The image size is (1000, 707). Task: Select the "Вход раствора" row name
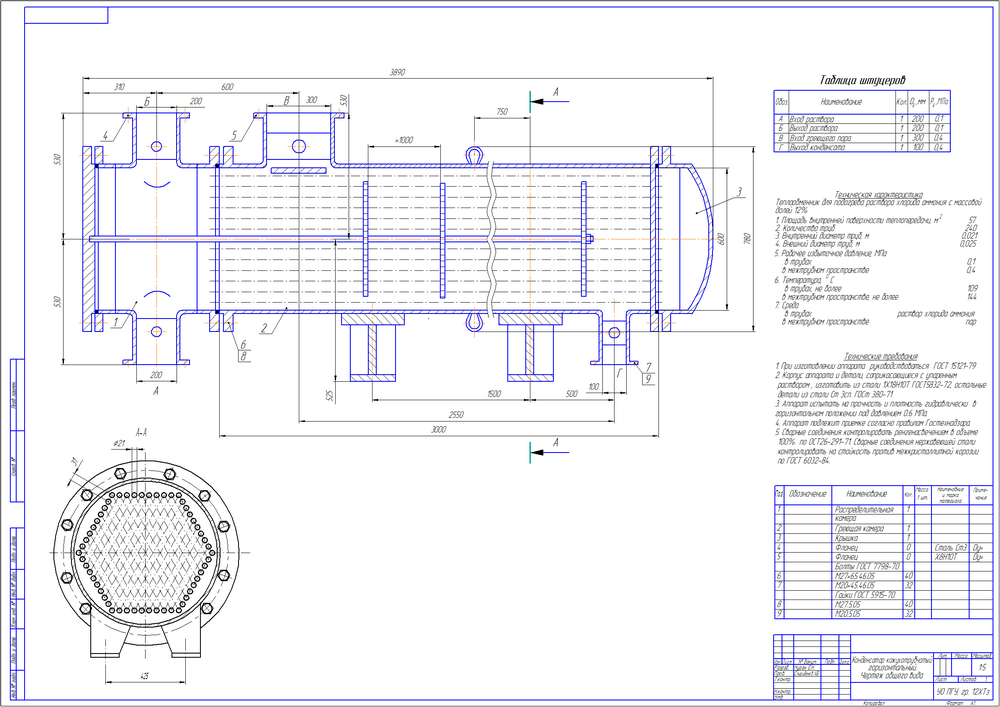[x=811, y=119]
